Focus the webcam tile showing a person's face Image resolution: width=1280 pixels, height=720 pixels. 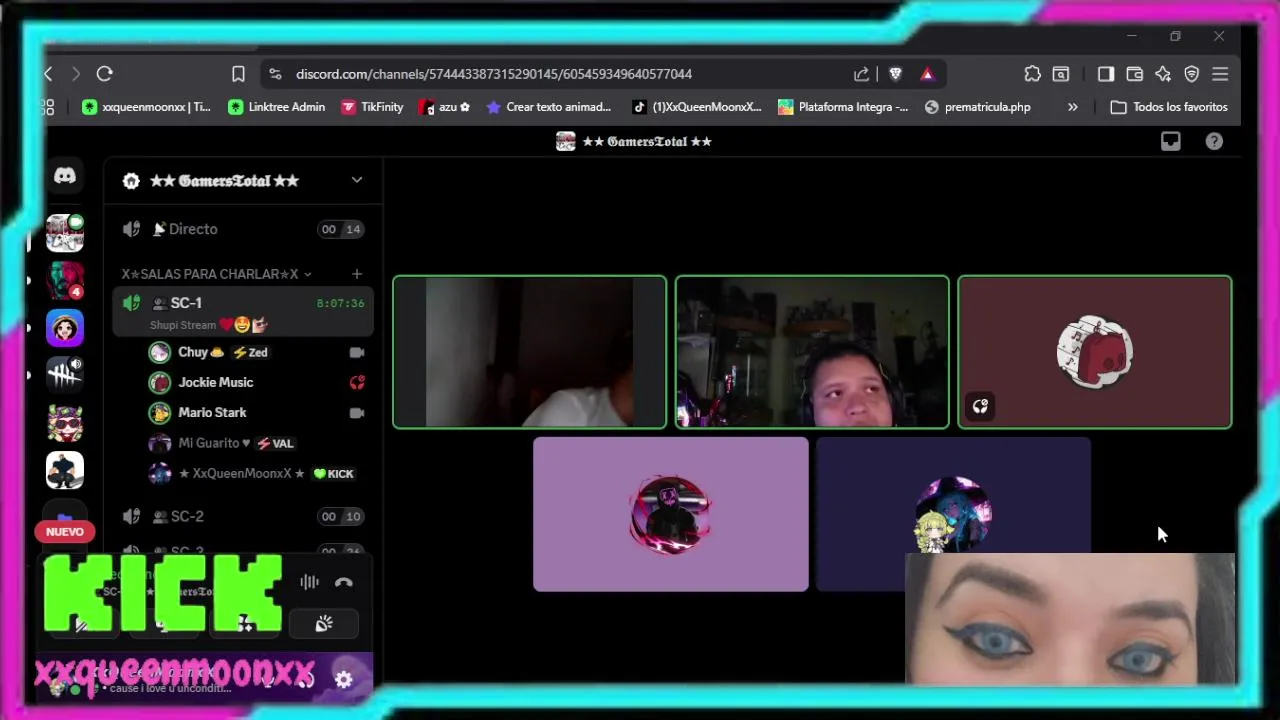pos(812,352)
